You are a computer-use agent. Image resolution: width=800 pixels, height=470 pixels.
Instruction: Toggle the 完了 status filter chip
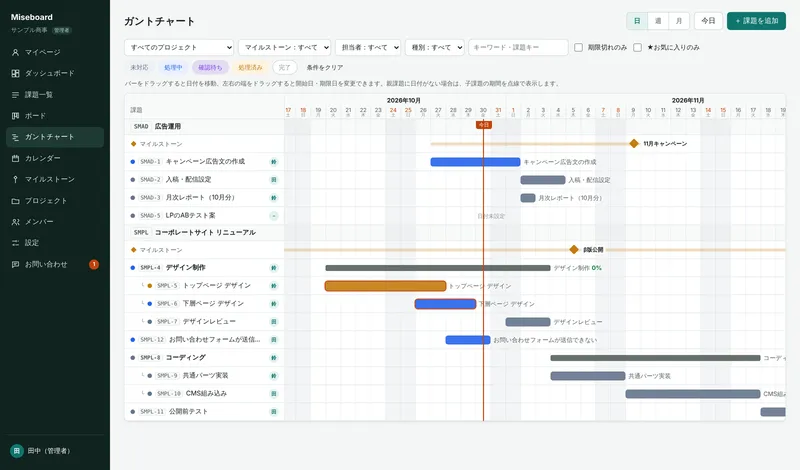tap(285, 67)
